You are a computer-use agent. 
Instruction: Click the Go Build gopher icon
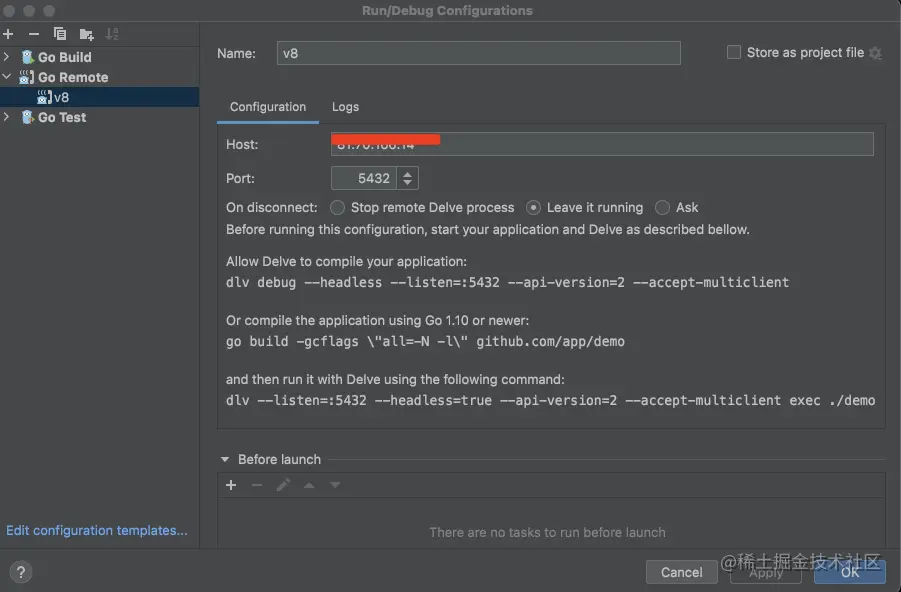pos(27,57)
